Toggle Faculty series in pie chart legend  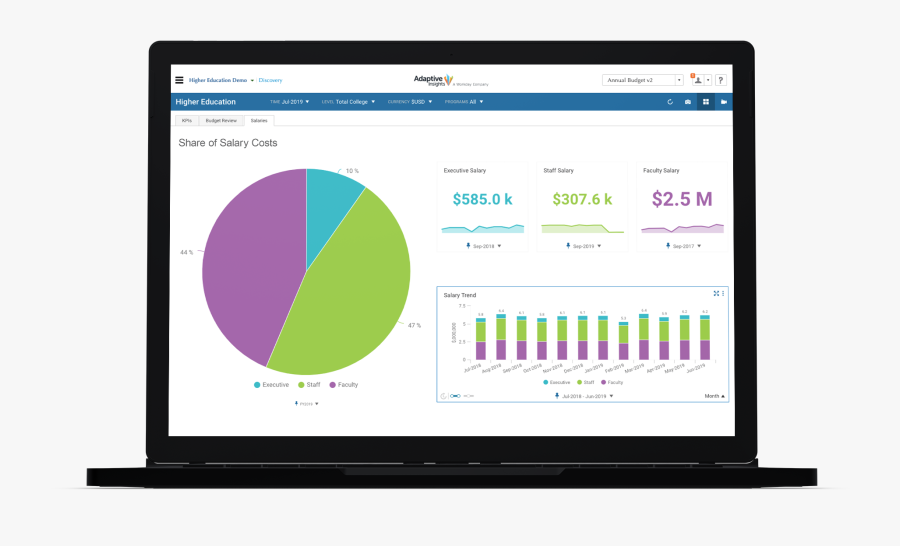[x=342, y=385]
